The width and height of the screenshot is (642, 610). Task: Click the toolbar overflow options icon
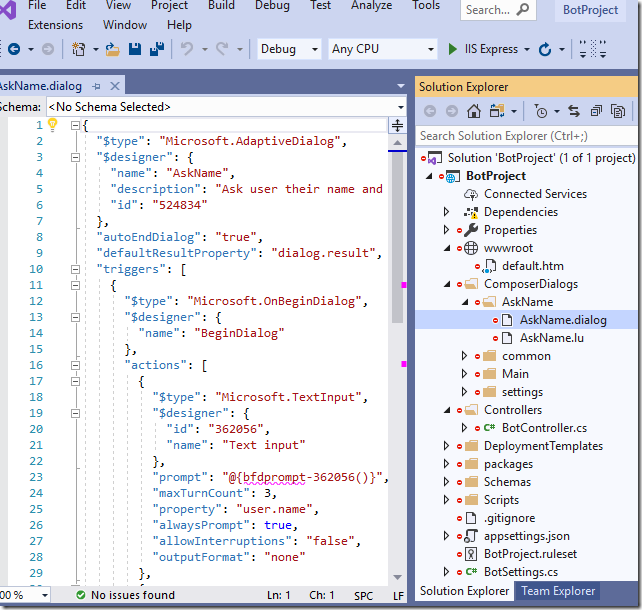tap(592, 49)
